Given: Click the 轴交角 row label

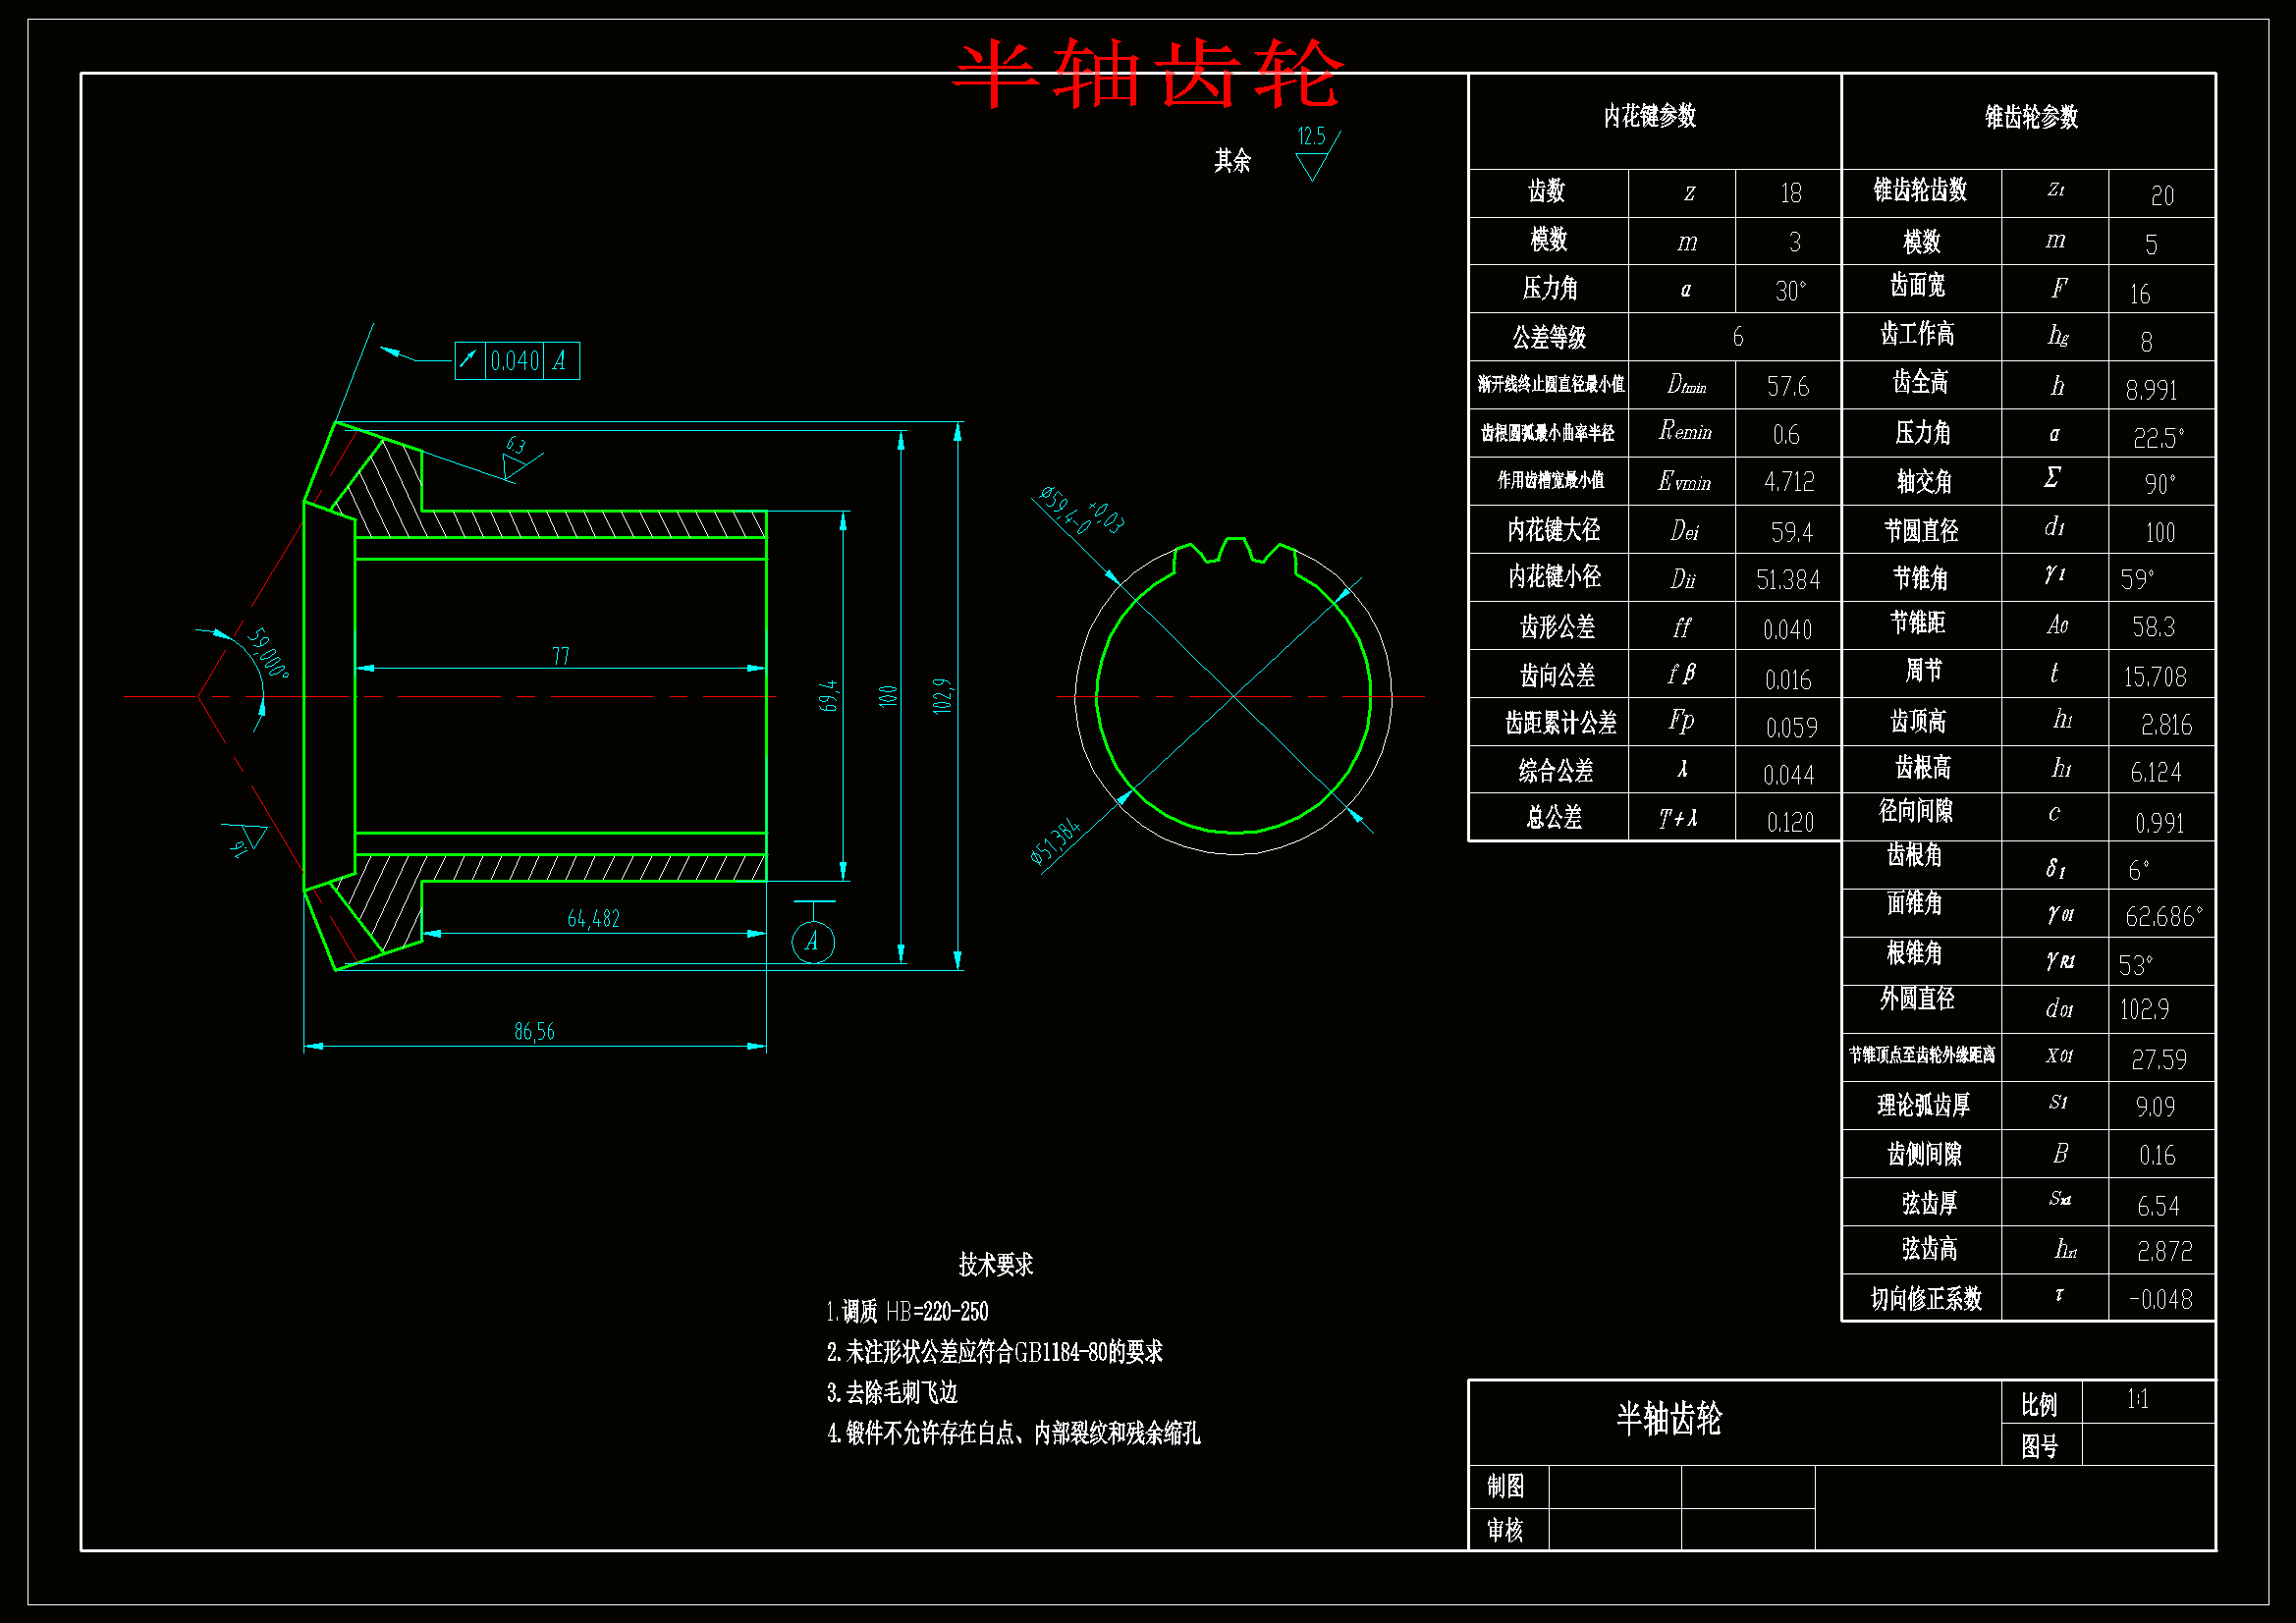Looking at the screenshot, I should (1924, 482).
